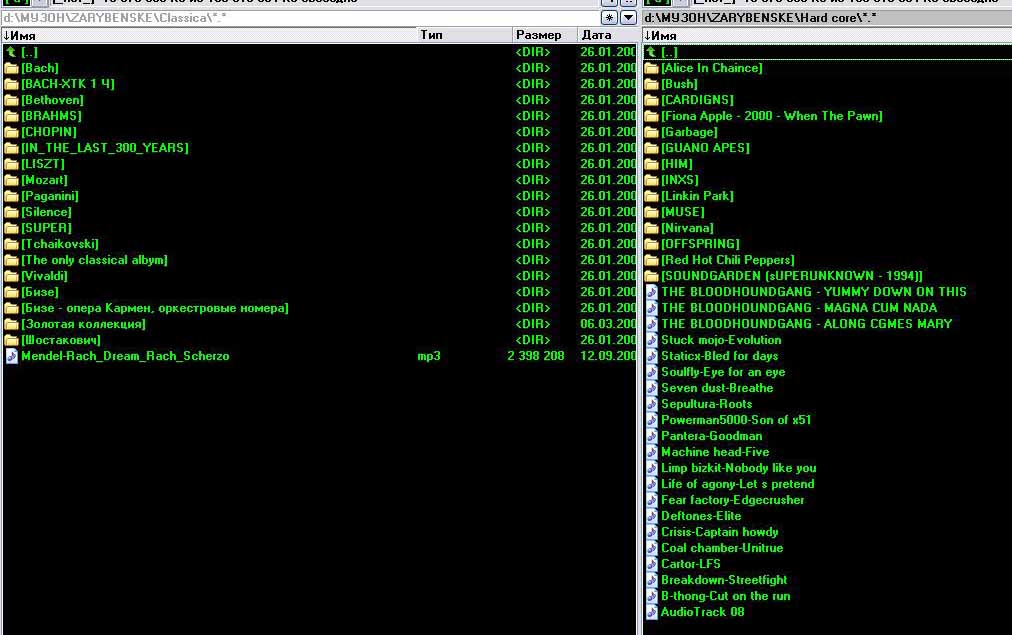This screenshot has width=1012, height=635.
Task: Click the folder icon next to [Bach]
Action: pyautogui.click(x=11, y=68)
